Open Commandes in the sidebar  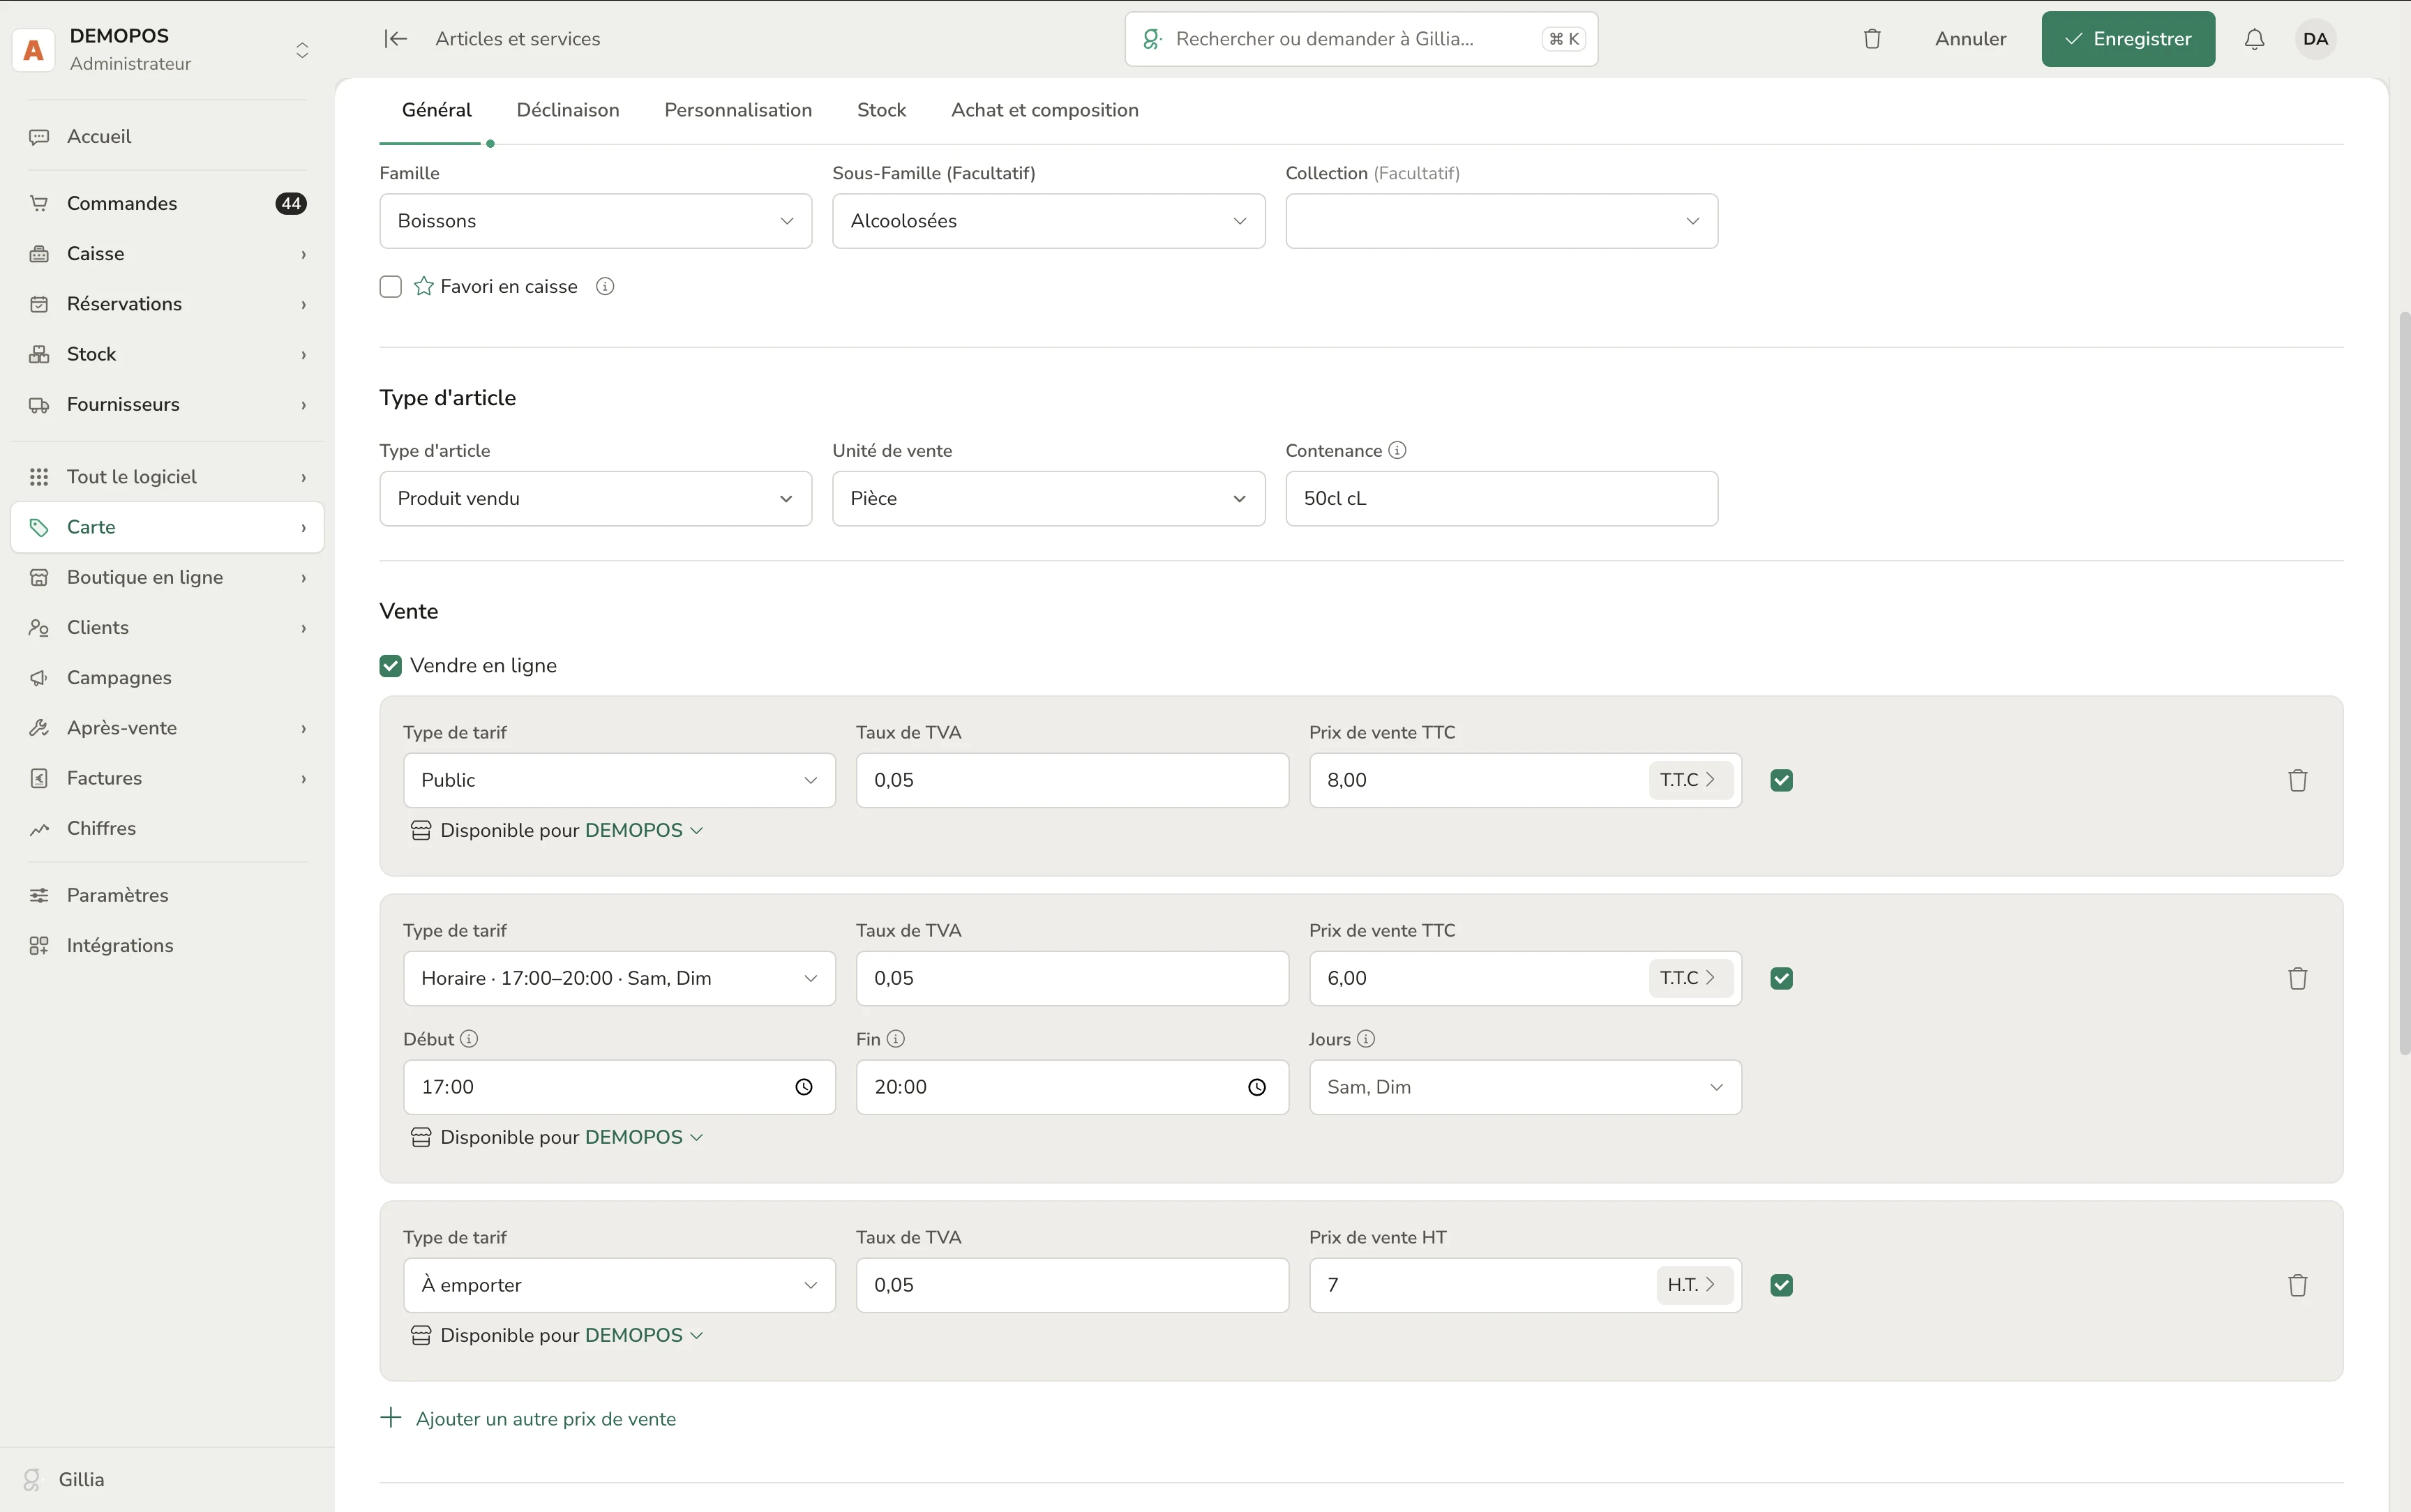pos(166,203)
